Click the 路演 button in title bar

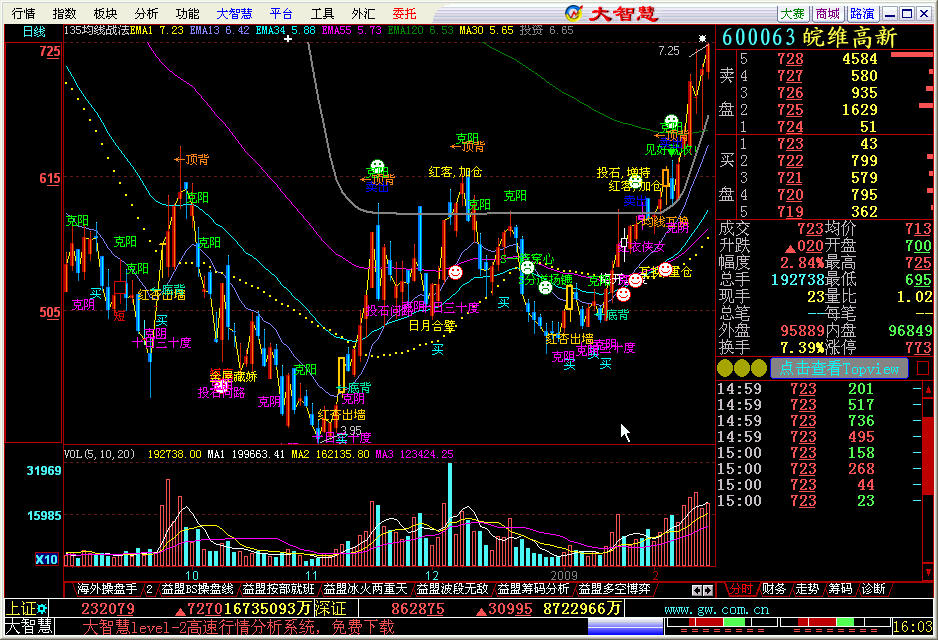[x=863, y=13]
